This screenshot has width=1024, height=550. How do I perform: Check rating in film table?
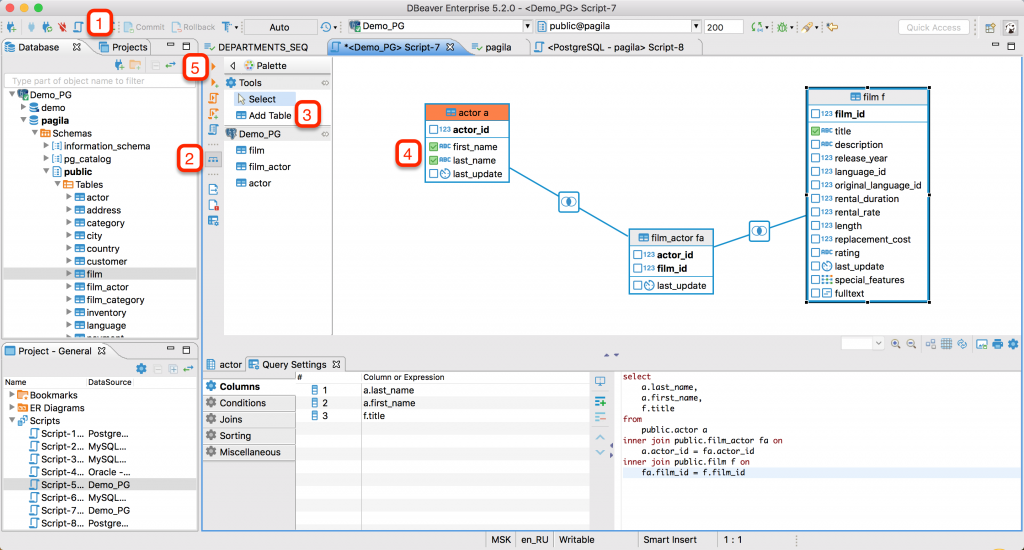click(x=815, y=253)
